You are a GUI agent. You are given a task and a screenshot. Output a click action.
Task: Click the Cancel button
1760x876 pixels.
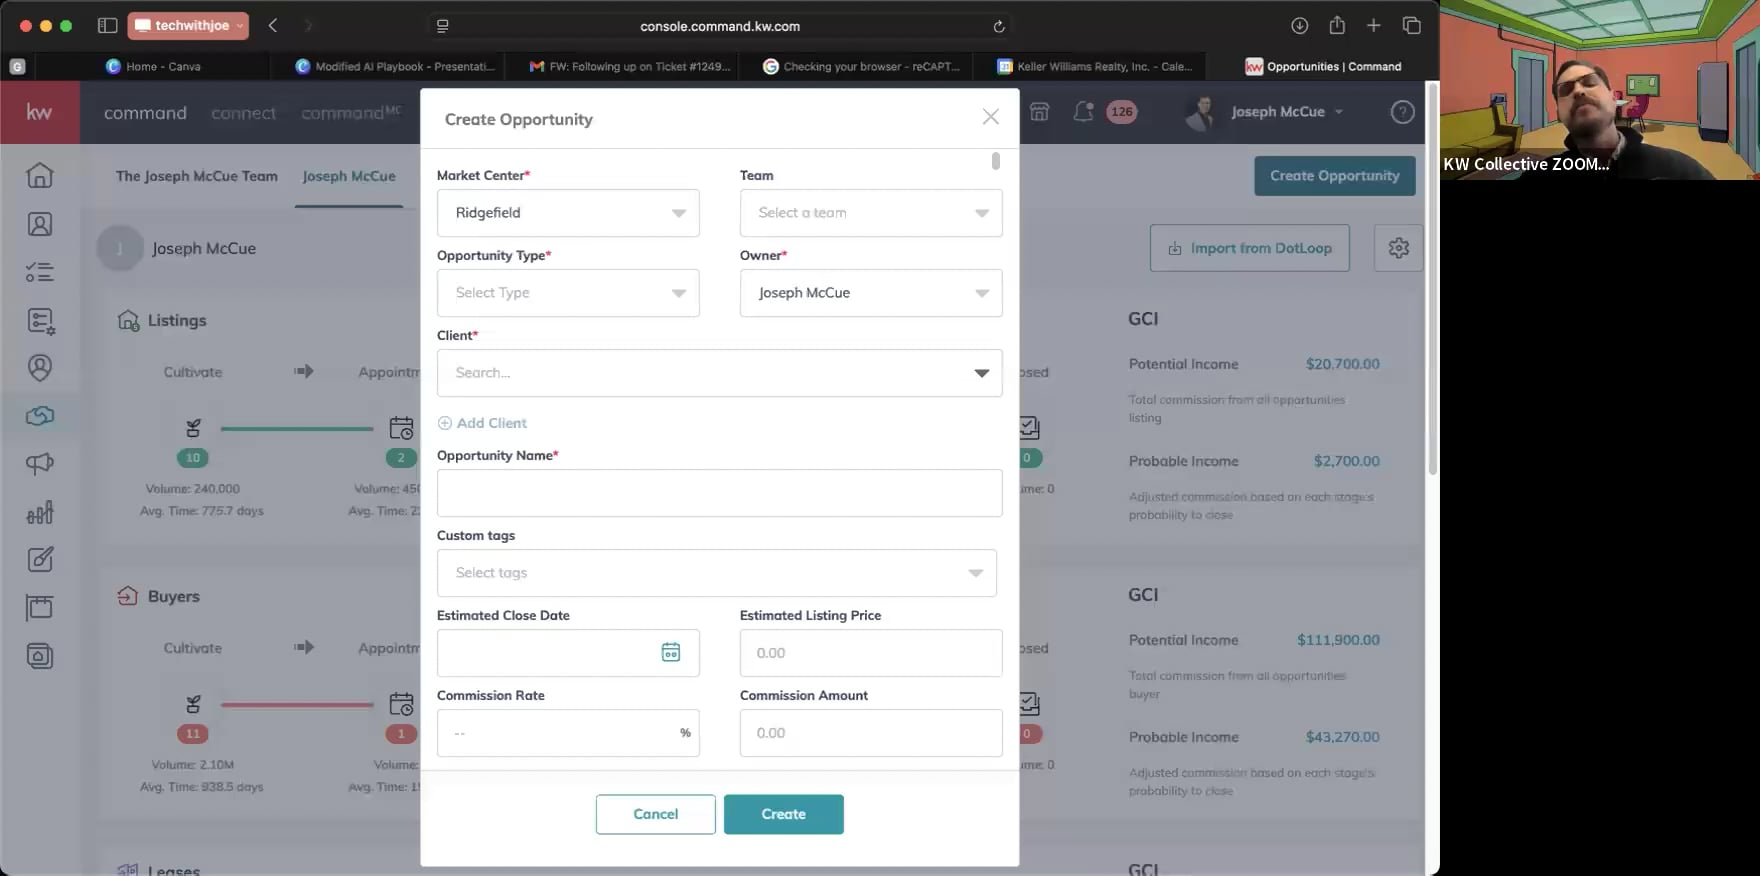pos(656,814)
